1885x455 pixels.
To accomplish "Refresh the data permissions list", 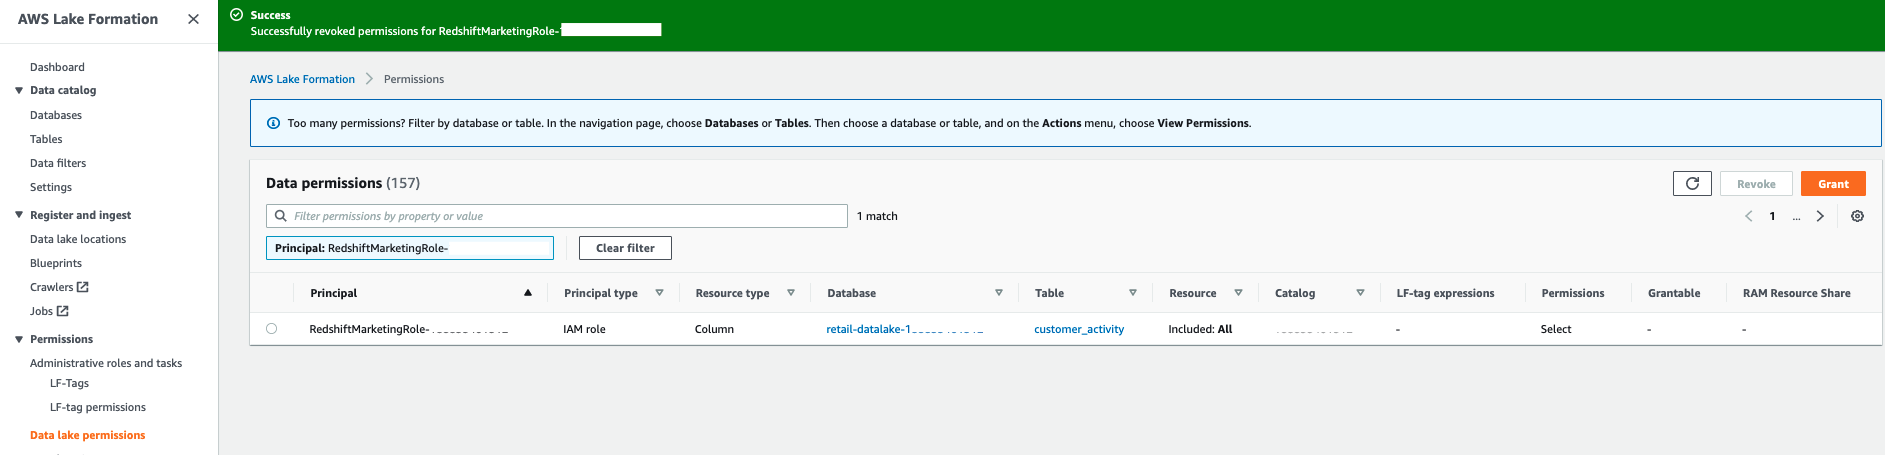I will tap(1692, 184).
